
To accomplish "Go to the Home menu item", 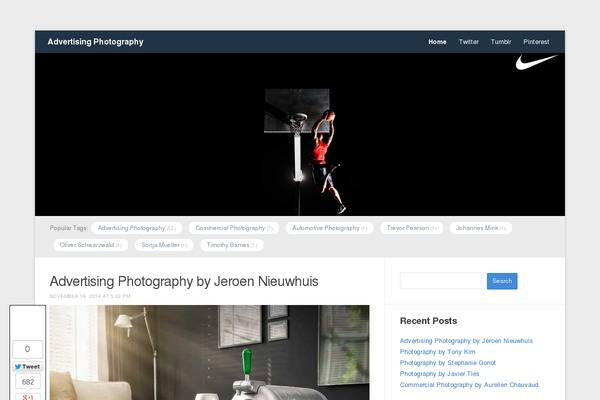I will coord(437,42).
